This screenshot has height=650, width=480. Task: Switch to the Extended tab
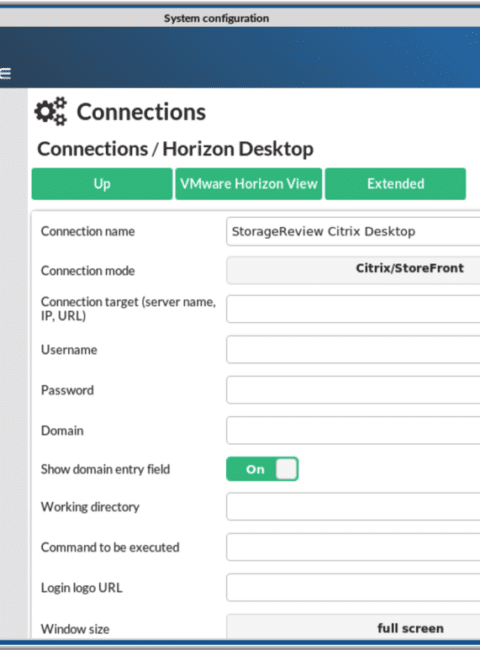click(x=395, y=184)
